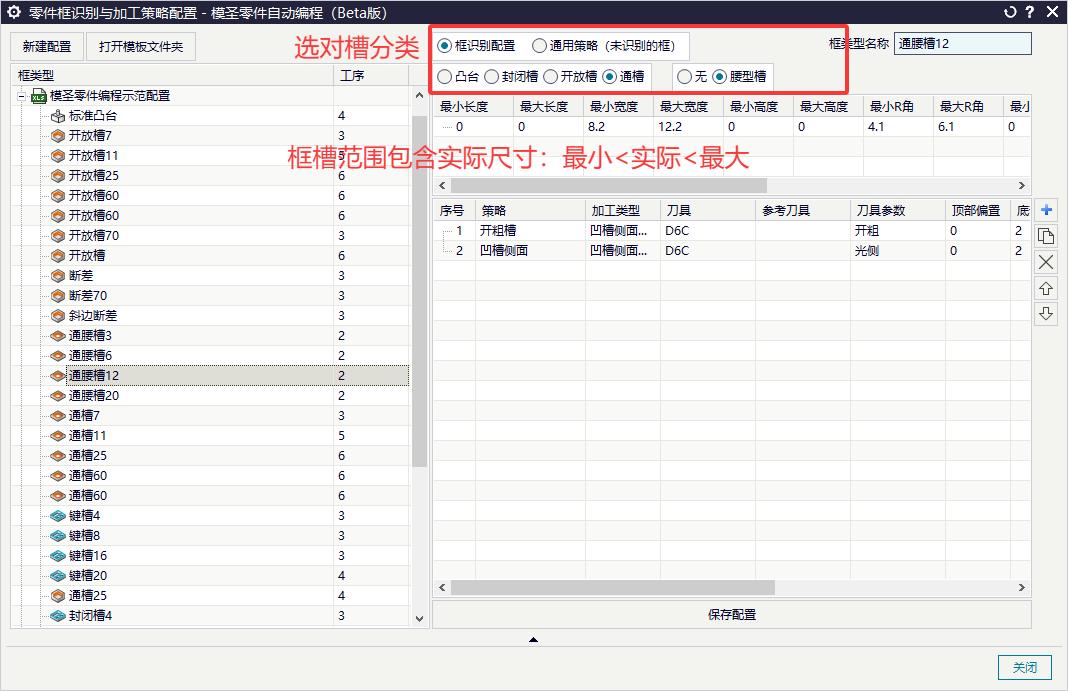Select the 封闭槽 radio option
Screen dimensions: 1068x691
pyautogui.click(x=492, y=77)
